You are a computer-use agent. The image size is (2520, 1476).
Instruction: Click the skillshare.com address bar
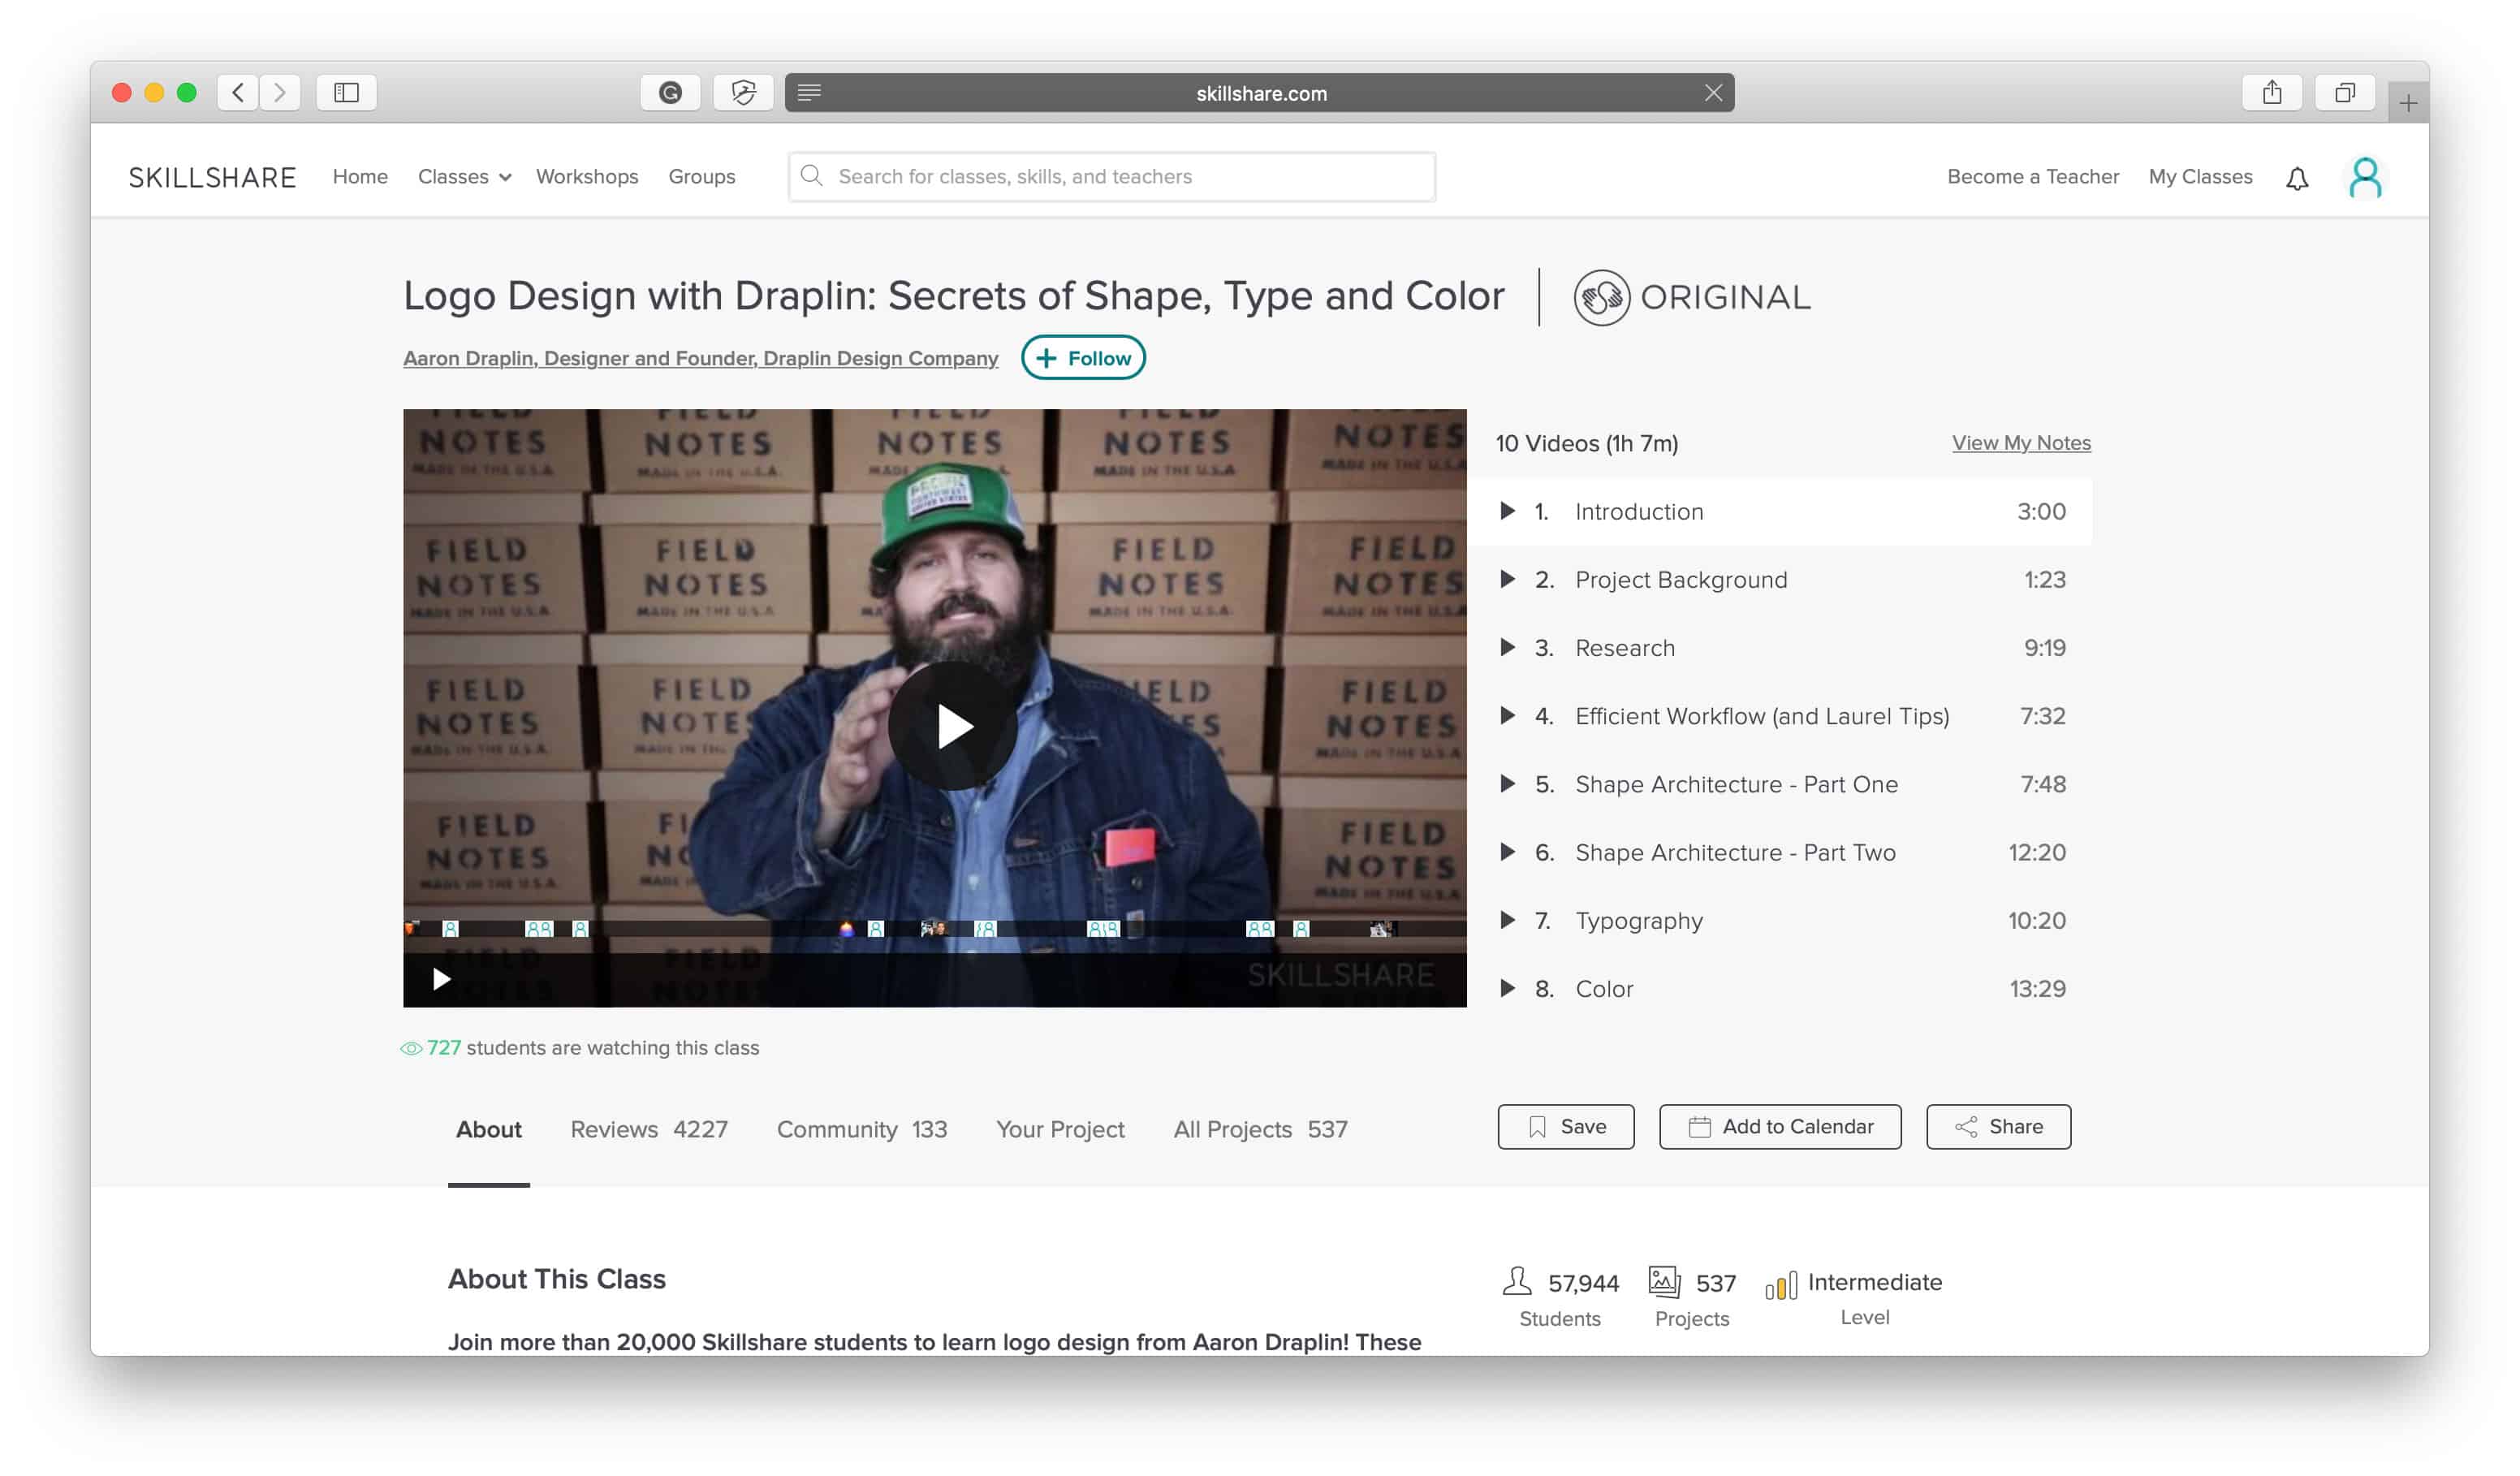pyautogui.click(x=1260, y=93)
